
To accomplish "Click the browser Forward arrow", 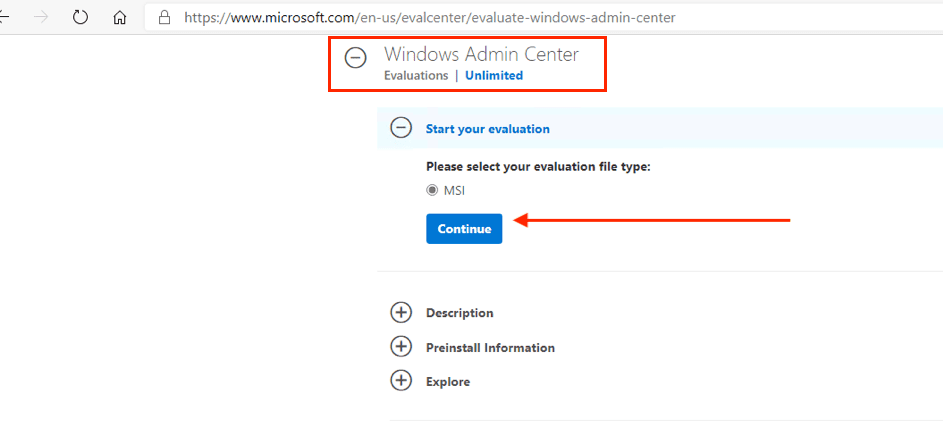I will [x=41, y=17].
